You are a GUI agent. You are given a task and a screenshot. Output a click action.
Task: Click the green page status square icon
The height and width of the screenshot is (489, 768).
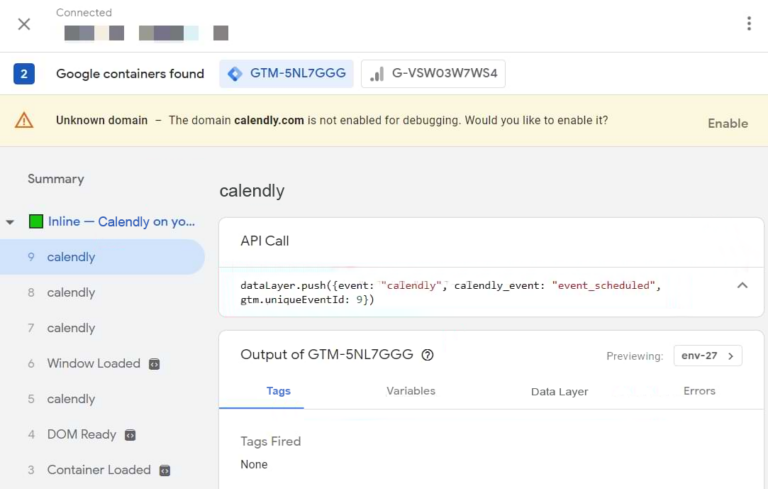[36, 222]
